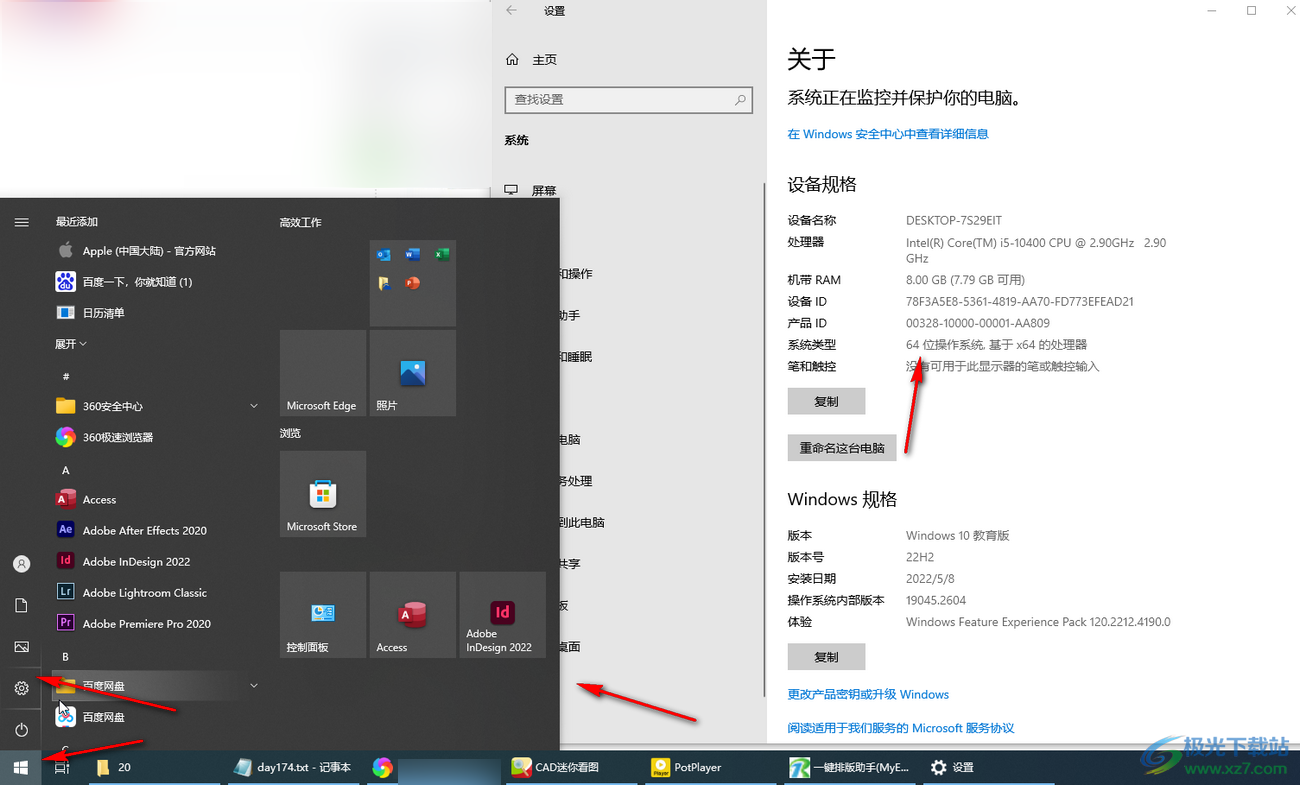The height and width of the screenshot is (785, 1300).
Task: Open 360 browser icon on taskbar
Action: [382, 767]
